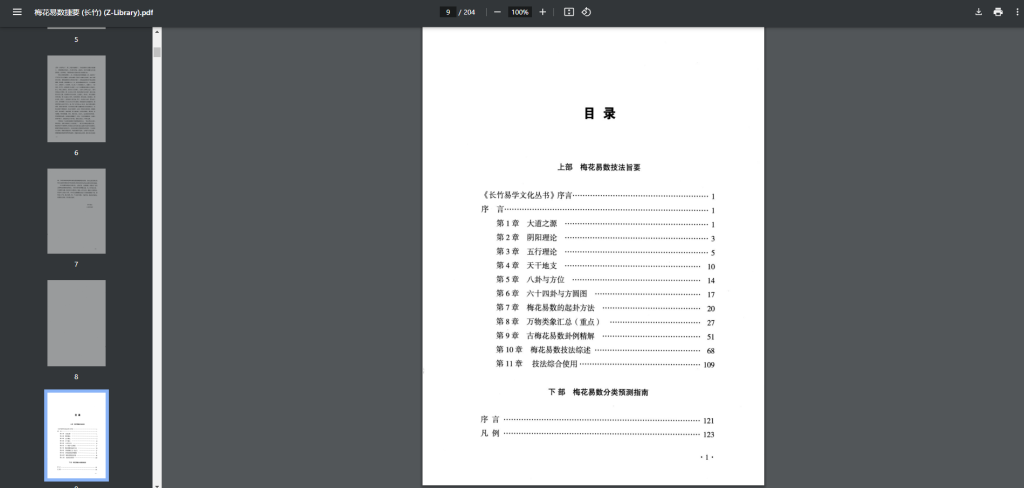Click the fit to page icon
Viewport: 1024px width, 488px height.
click(x=569, y=12)
